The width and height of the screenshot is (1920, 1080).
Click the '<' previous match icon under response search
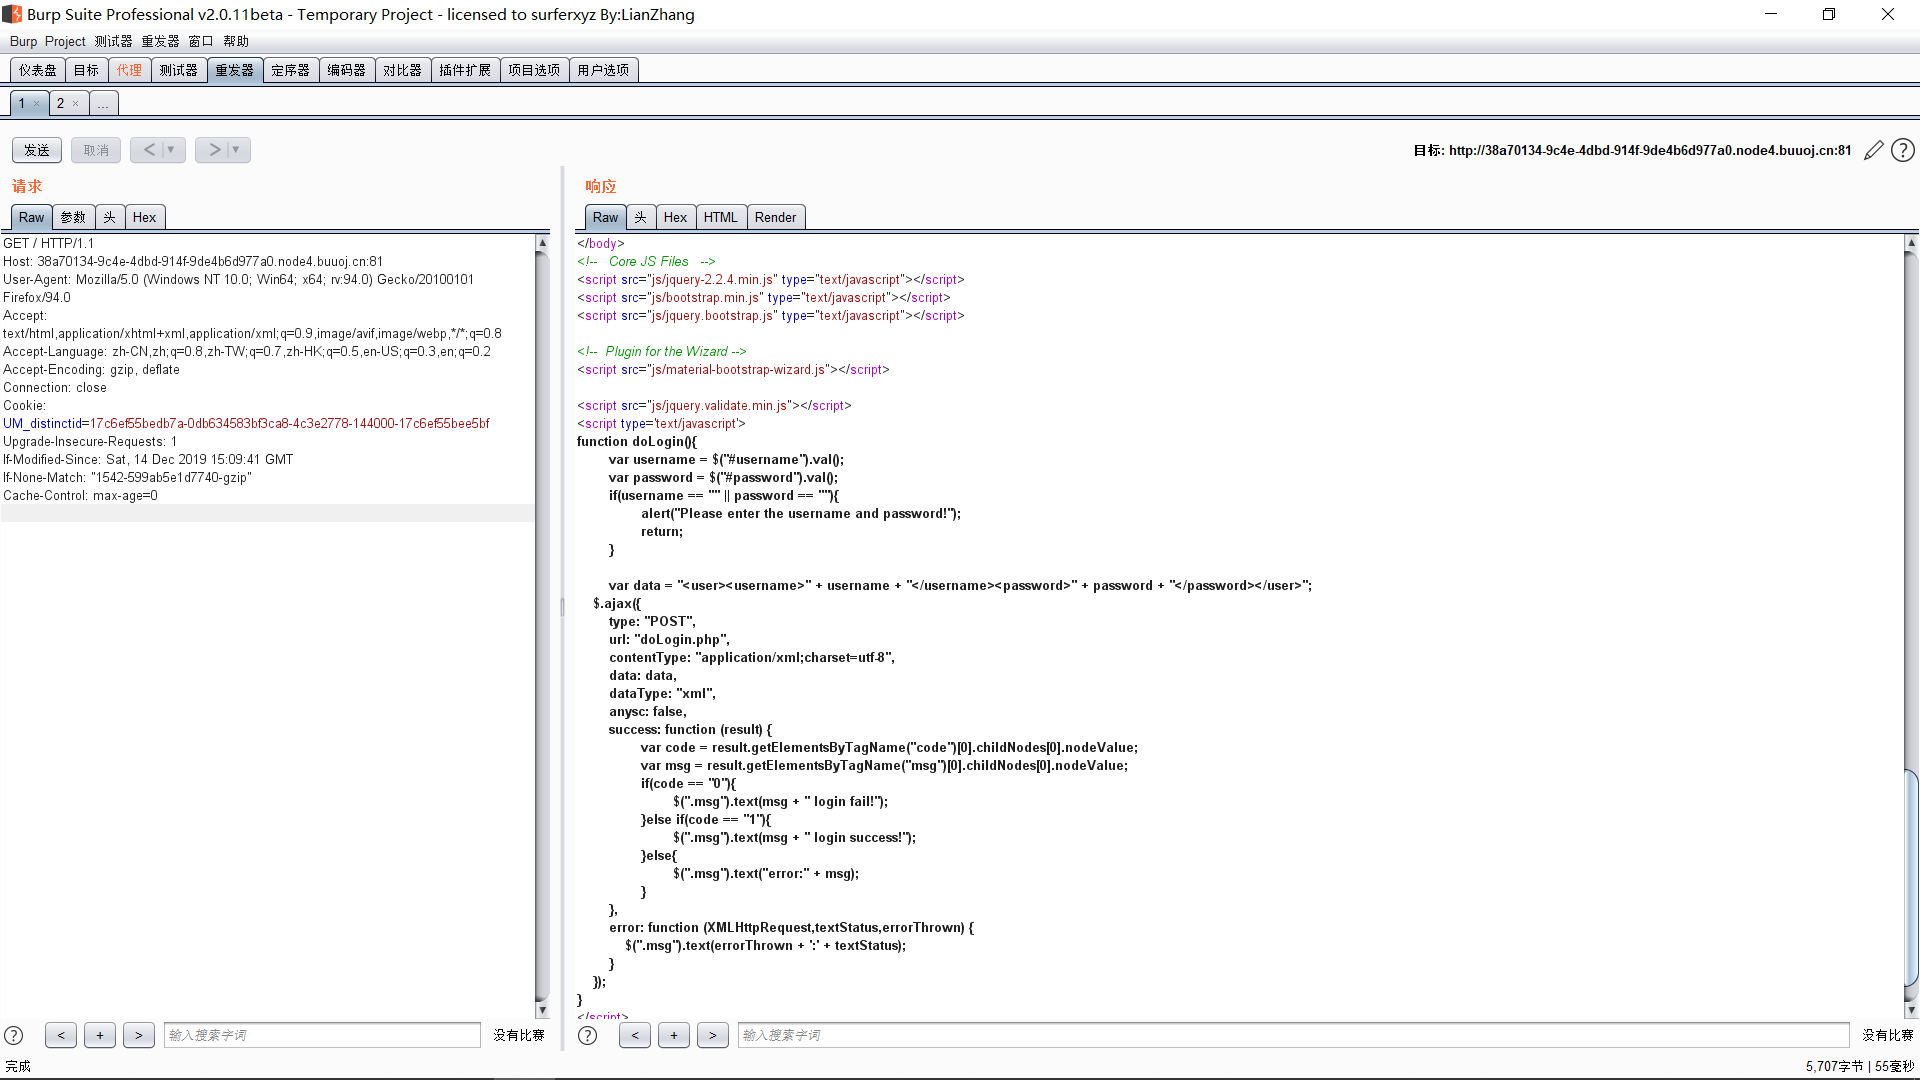[635, 1035]
